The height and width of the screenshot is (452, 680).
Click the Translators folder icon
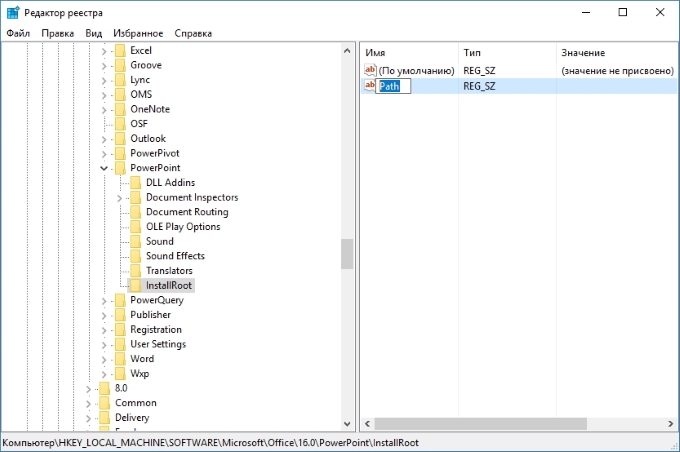(136, 271)
